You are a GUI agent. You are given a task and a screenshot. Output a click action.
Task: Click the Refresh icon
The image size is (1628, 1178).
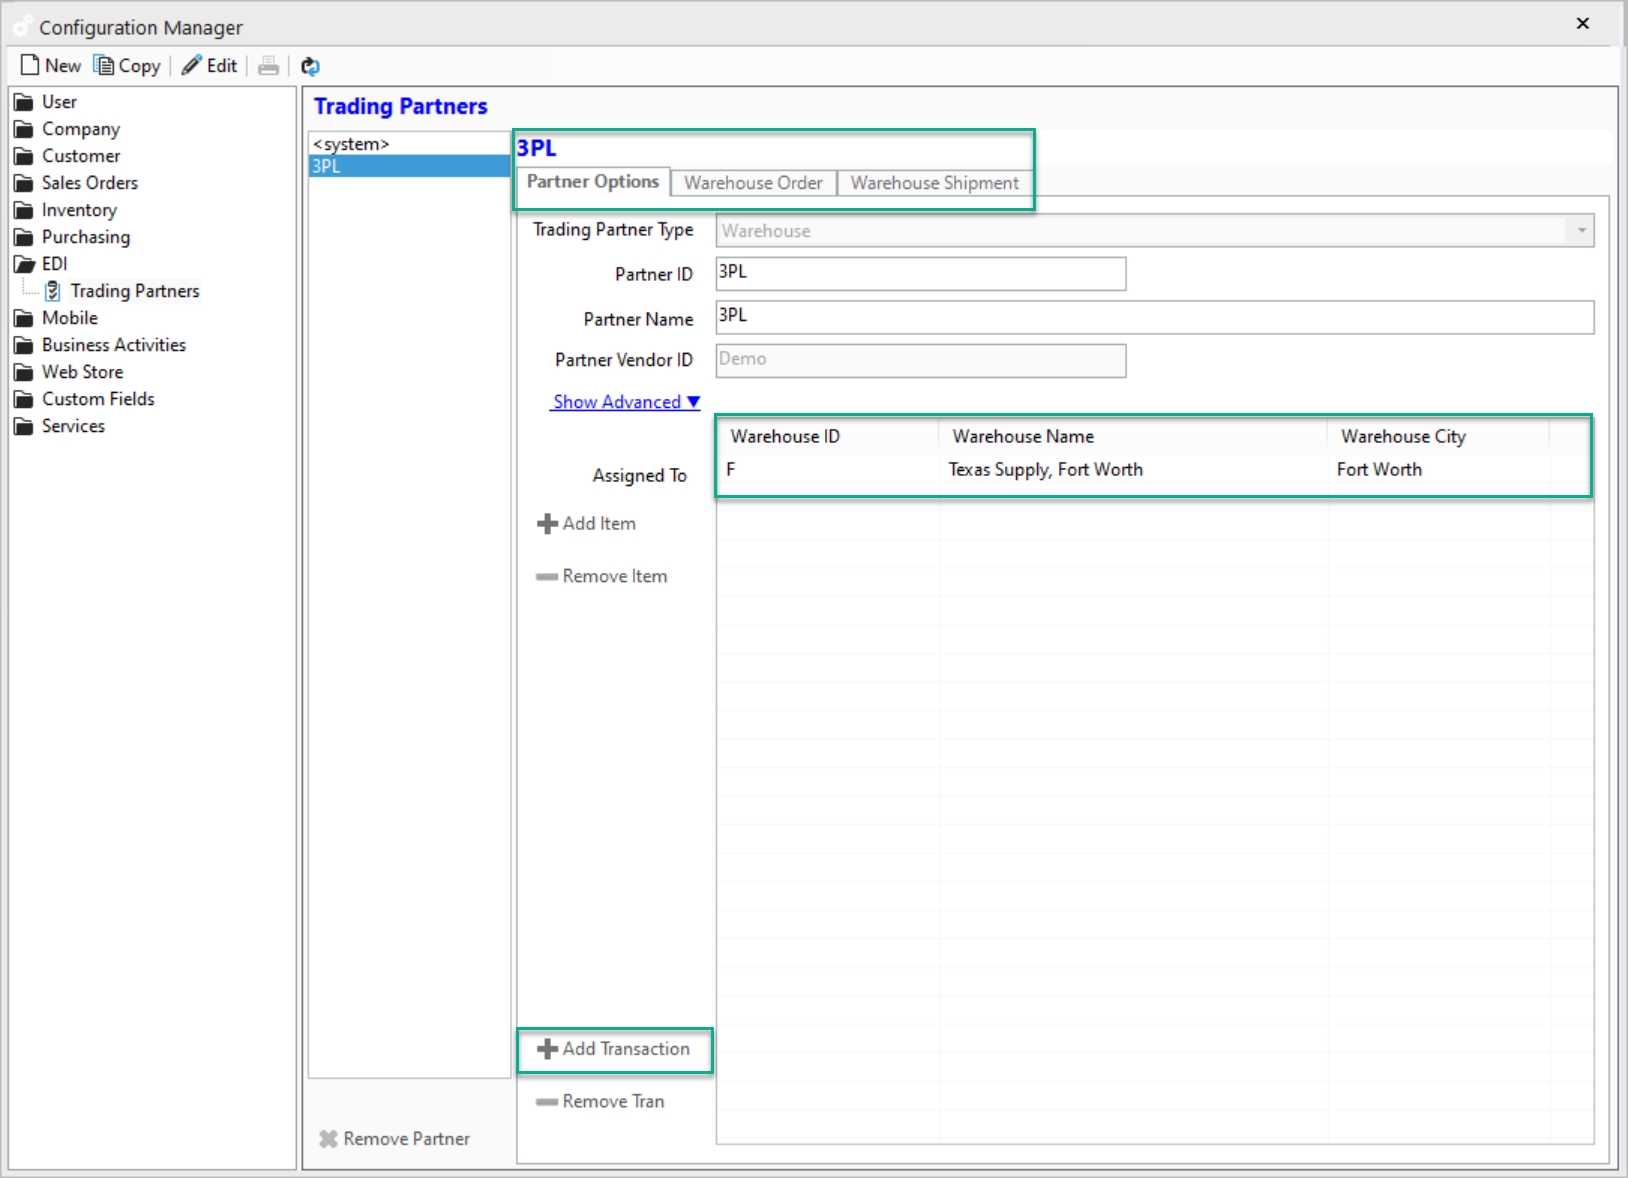tap(310, 65)
